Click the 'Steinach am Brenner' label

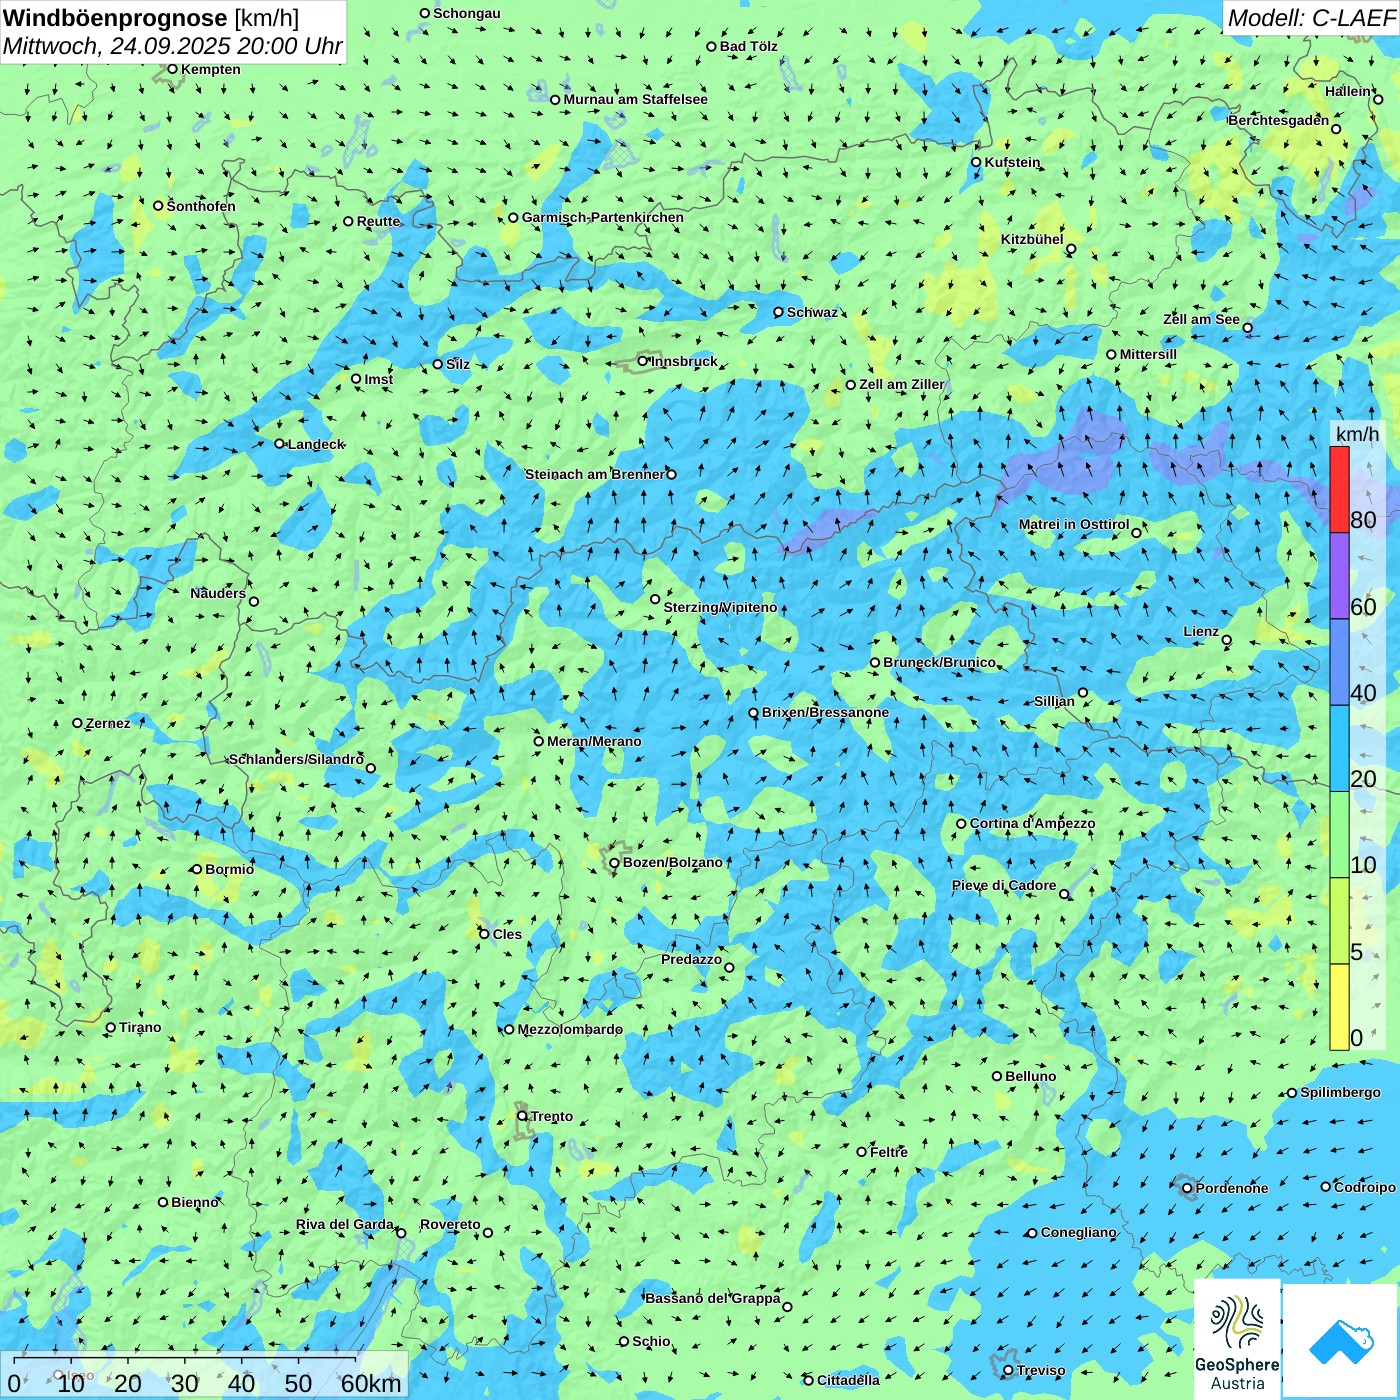(x=594, y=474)
